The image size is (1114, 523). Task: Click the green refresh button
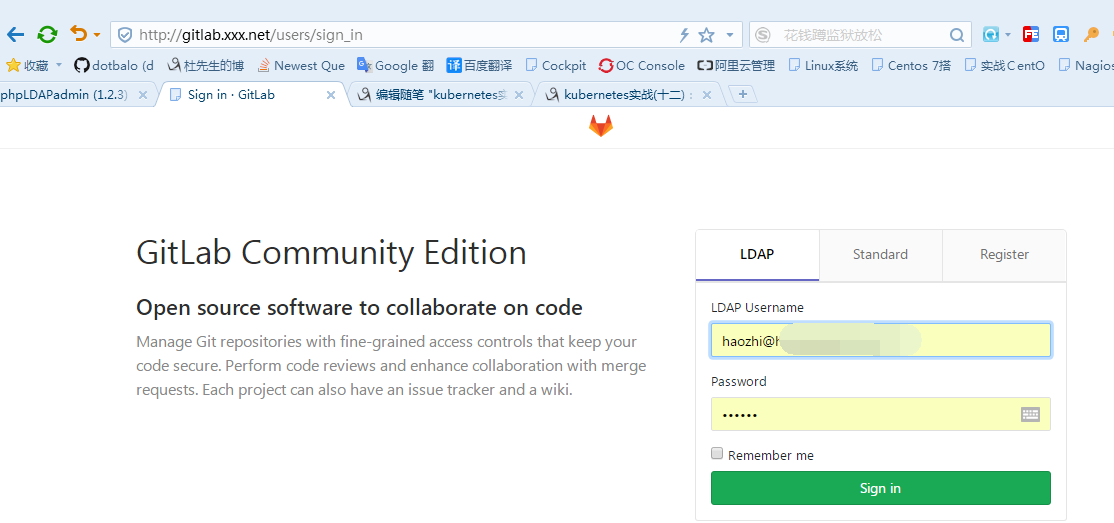[48, 34]
